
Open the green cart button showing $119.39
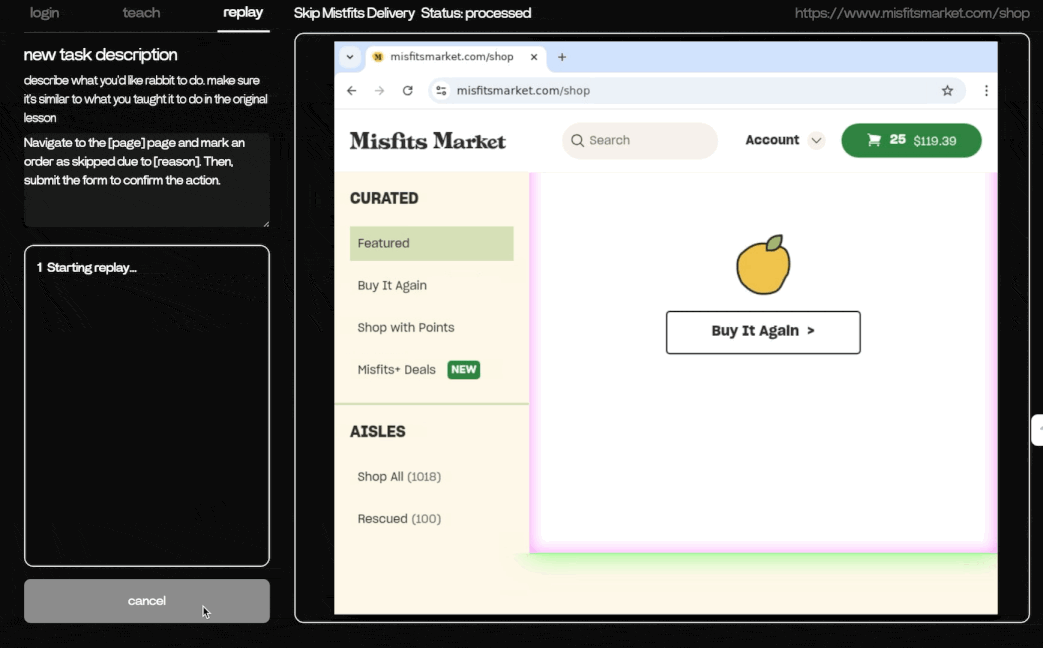(911, 141)
